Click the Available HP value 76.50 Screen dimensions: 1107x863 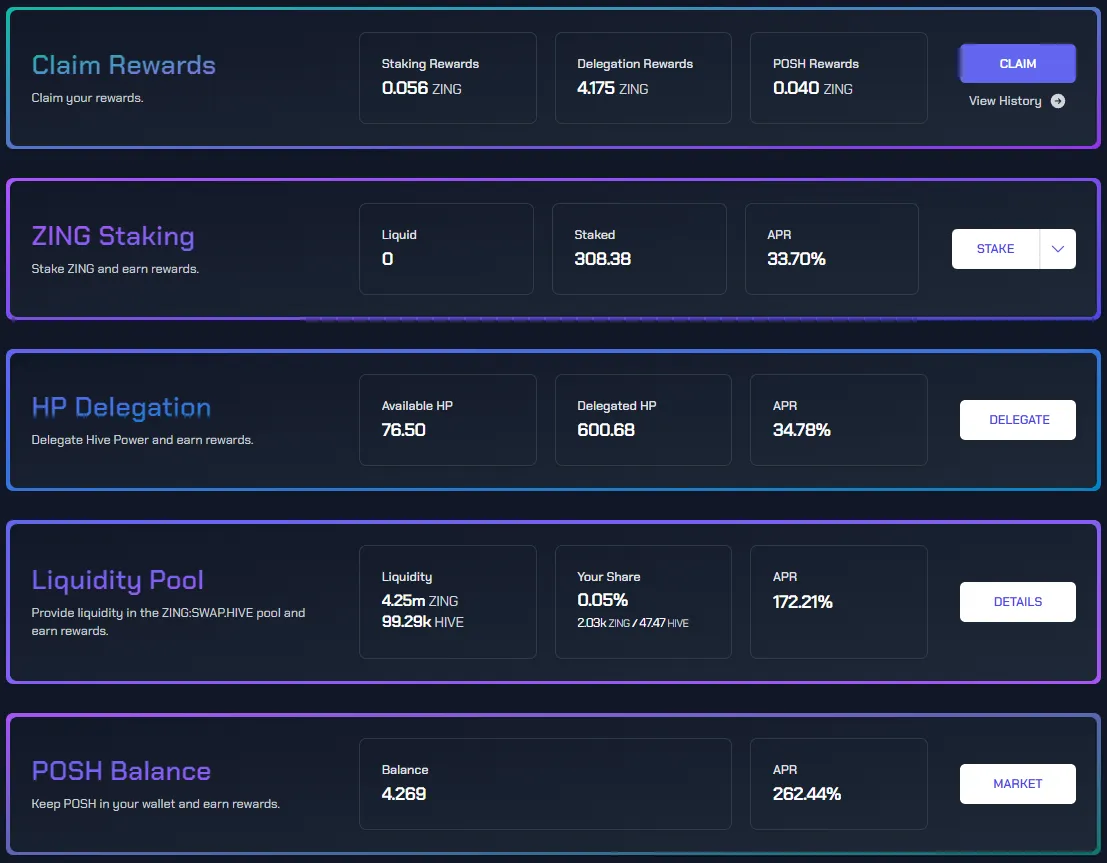click(403, 430)
